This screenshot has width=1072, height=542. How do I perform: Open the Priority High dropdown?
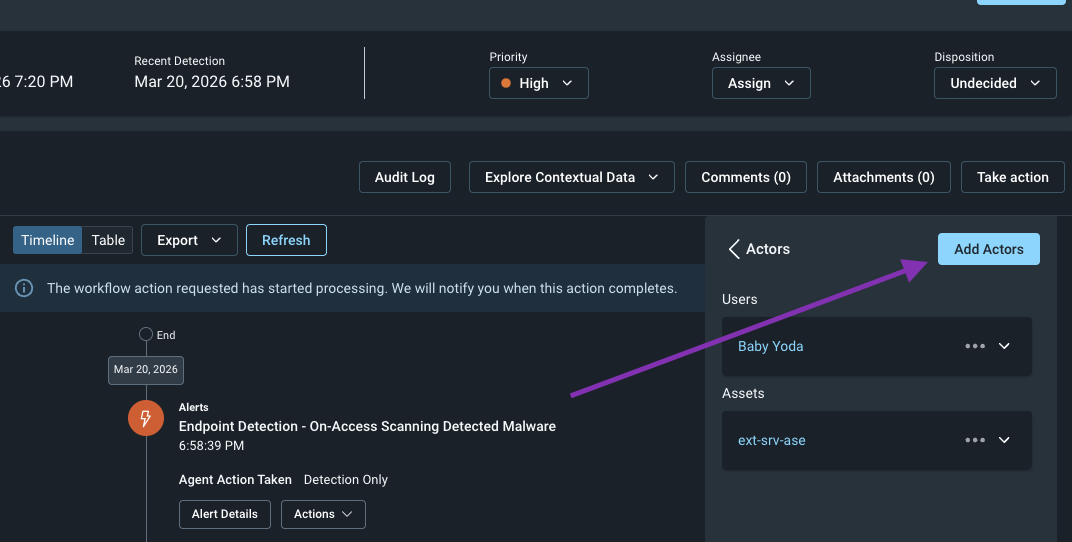tap(538, 83)
